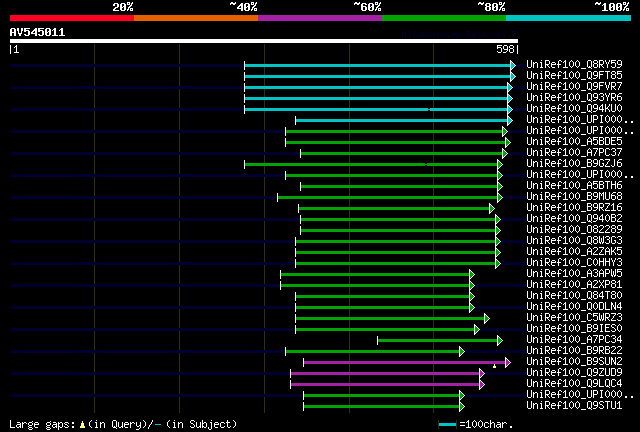
Task: Click the yellow large-gap marker under the B9SUN2 bar
Action: click(x=494, y=366)
